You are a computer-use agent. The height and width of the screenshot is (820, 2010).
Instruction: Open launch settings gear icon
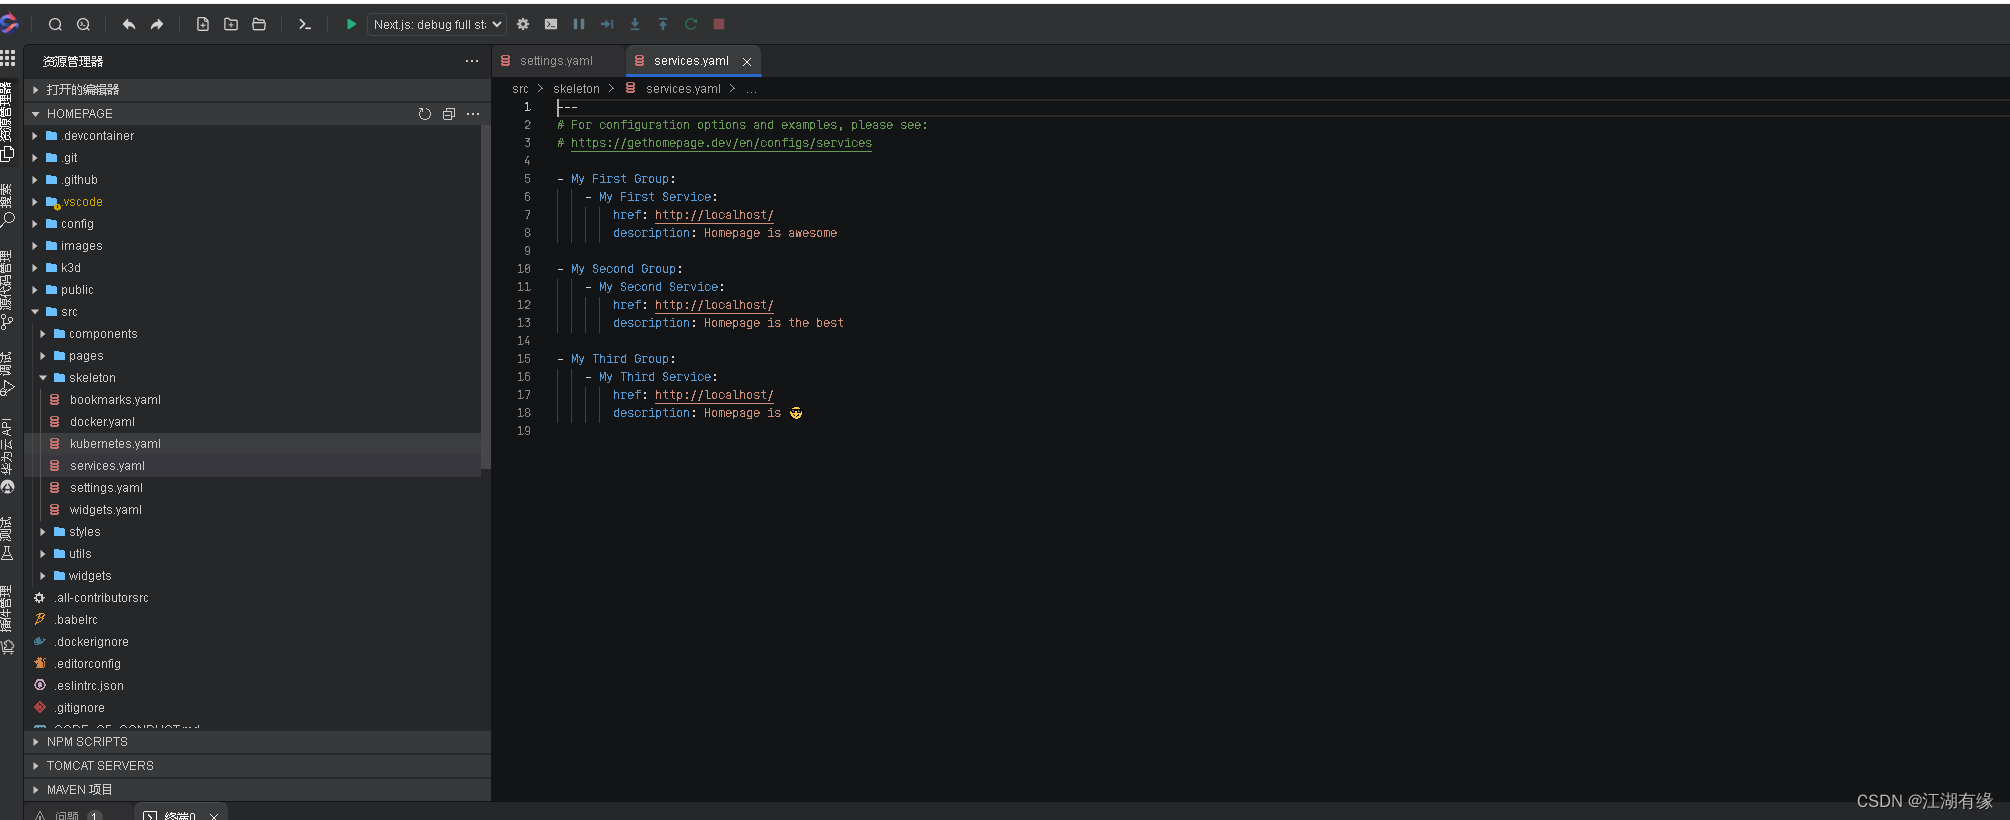pos(523,24)
